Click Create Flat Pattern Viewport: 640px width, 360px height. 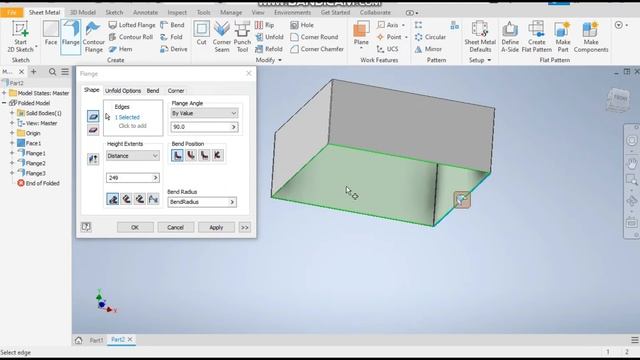[x=536, y=37]
